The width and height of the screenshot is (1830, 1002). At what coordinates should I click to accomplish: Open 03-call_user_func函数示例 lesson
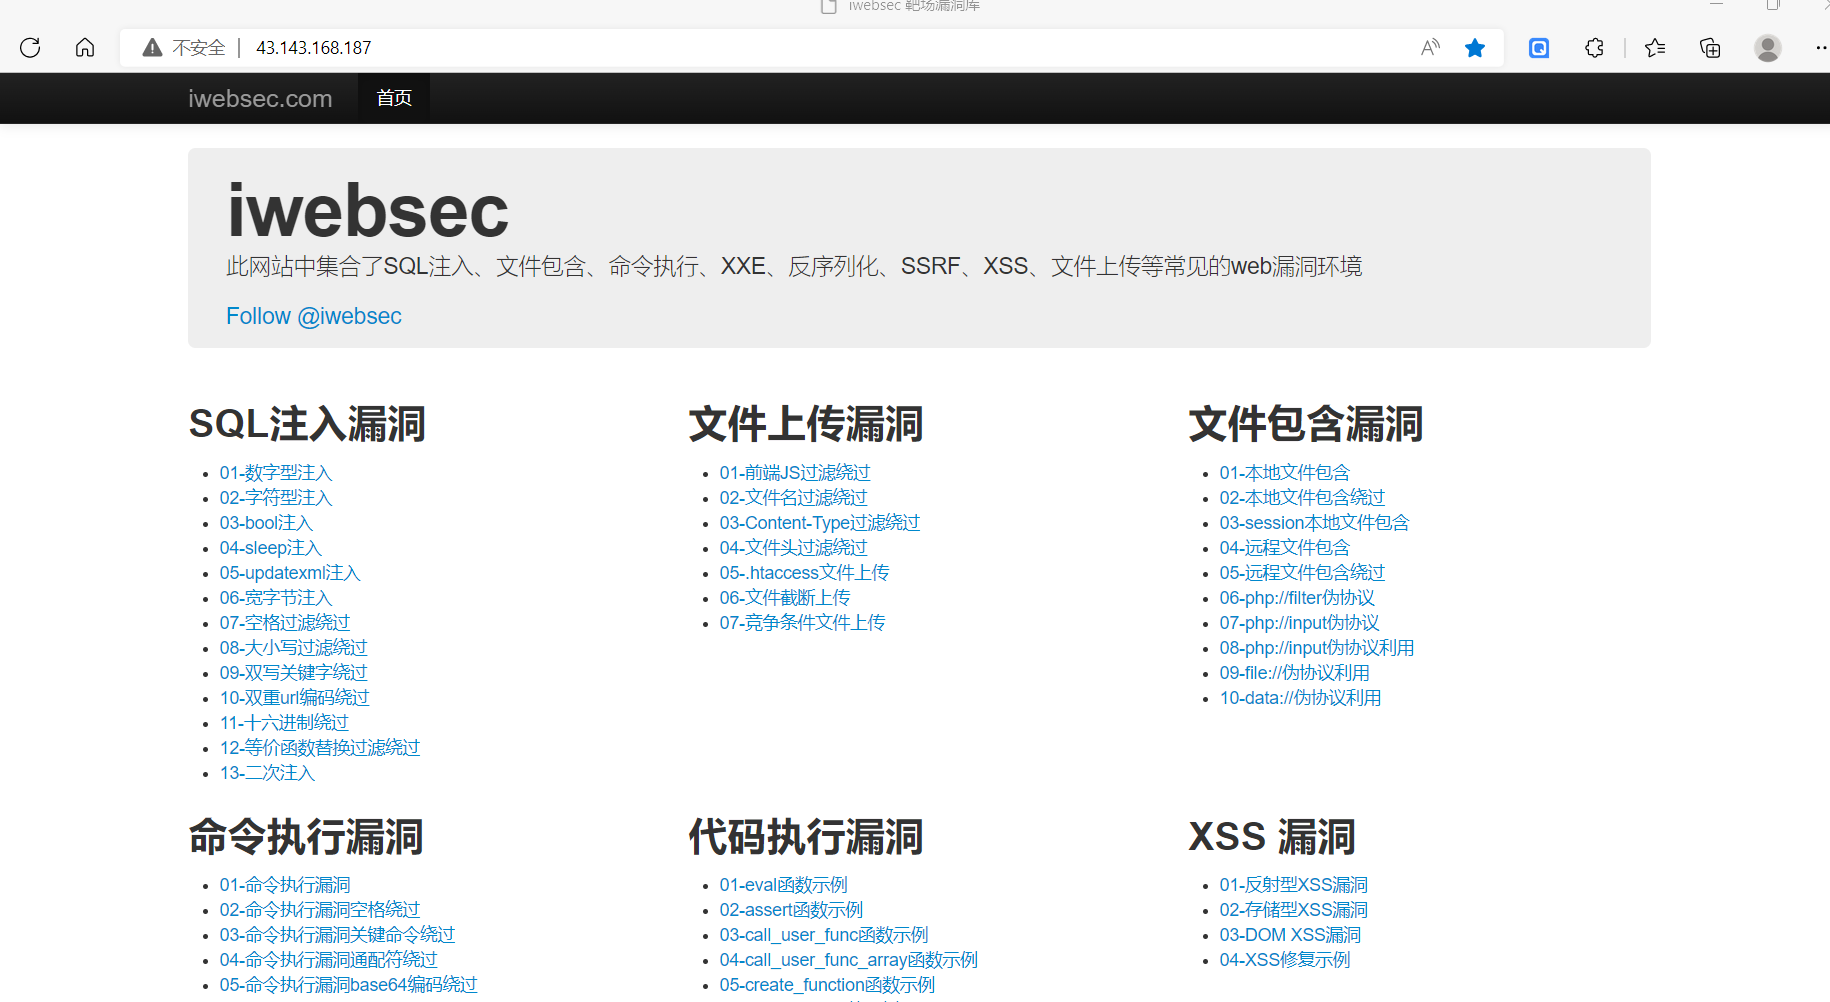[x=824, y=935]
